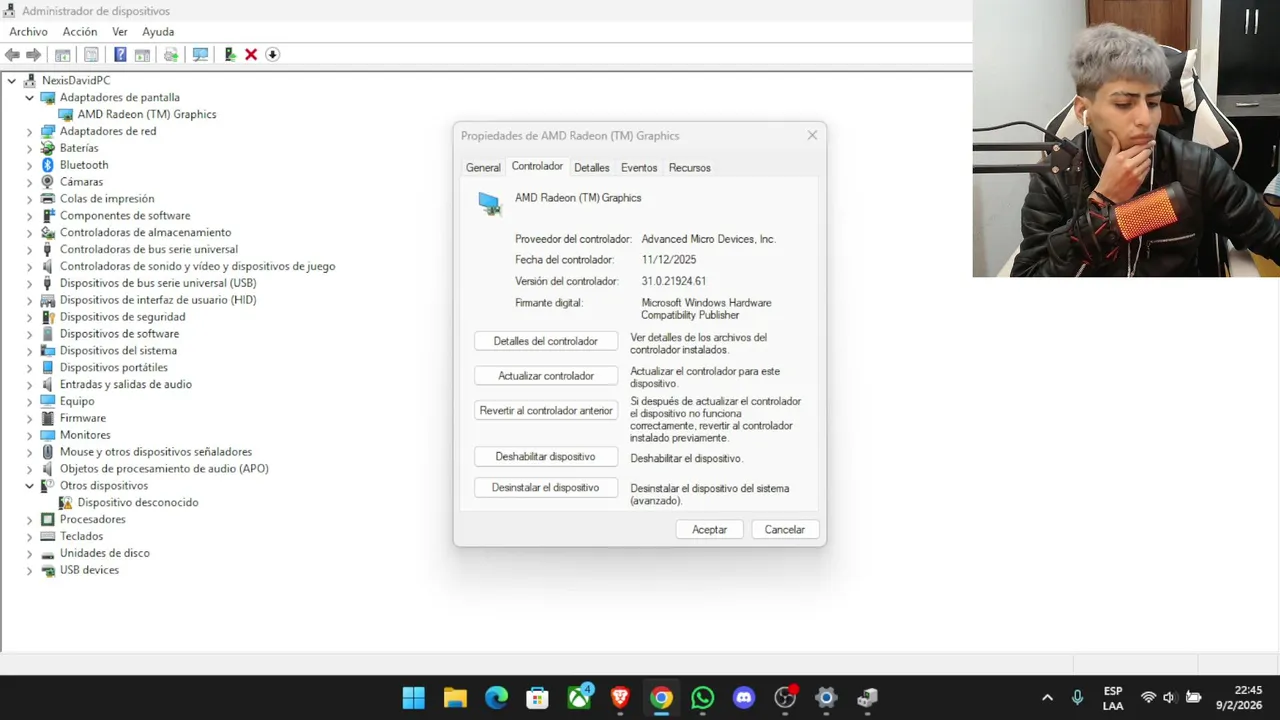This screenshot has width=1280, height=720.
Task: Expand the USB devices node
Action: [29, 571]
